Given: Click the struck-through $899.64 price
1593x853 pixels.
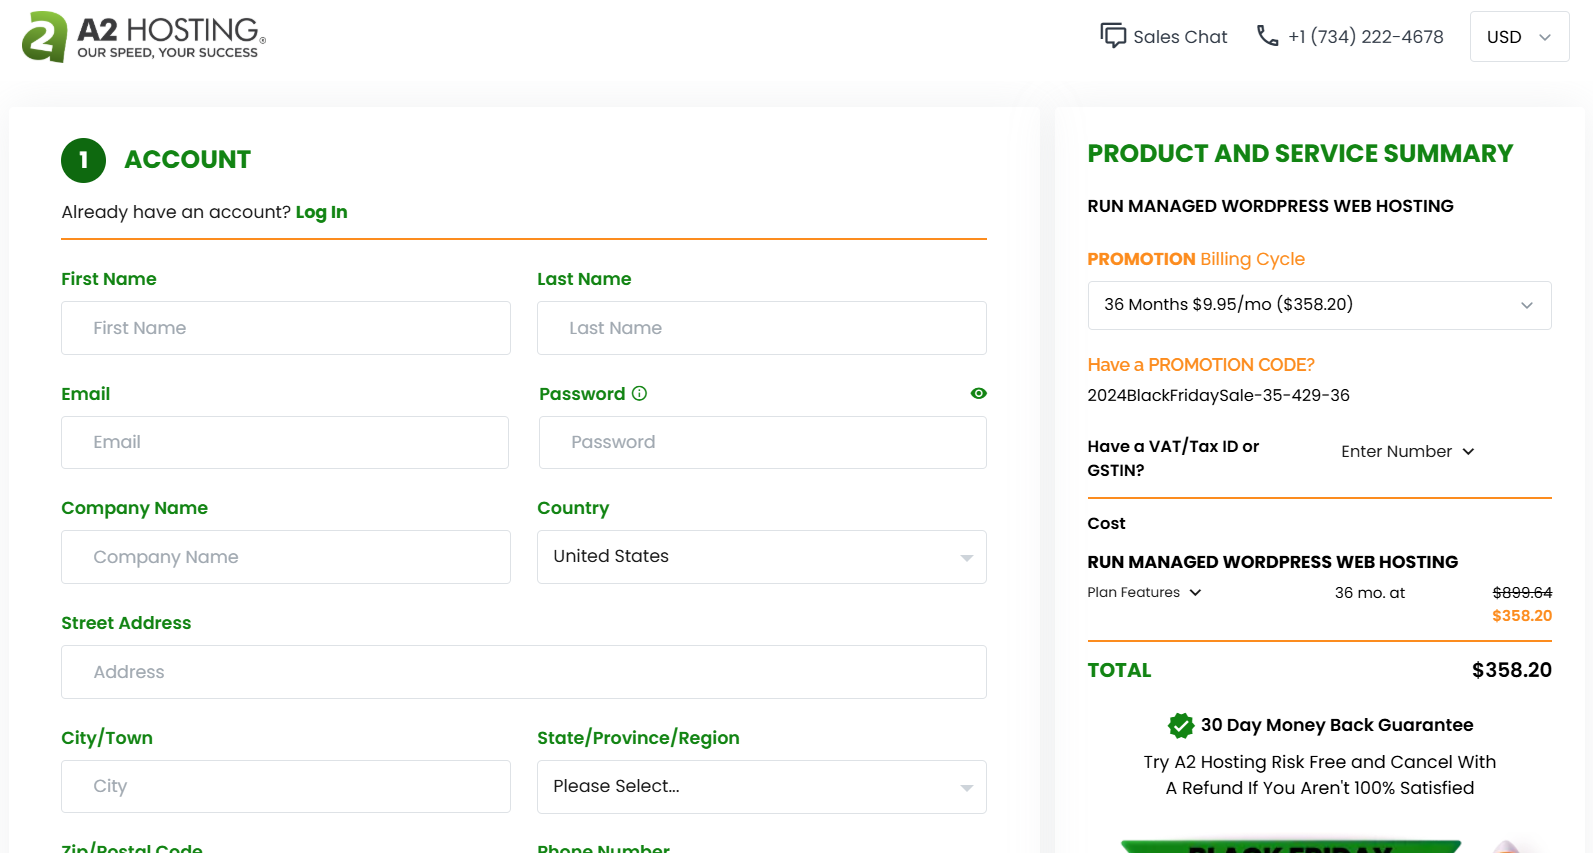Looking at the screenshot, I should click(1522, 593).
